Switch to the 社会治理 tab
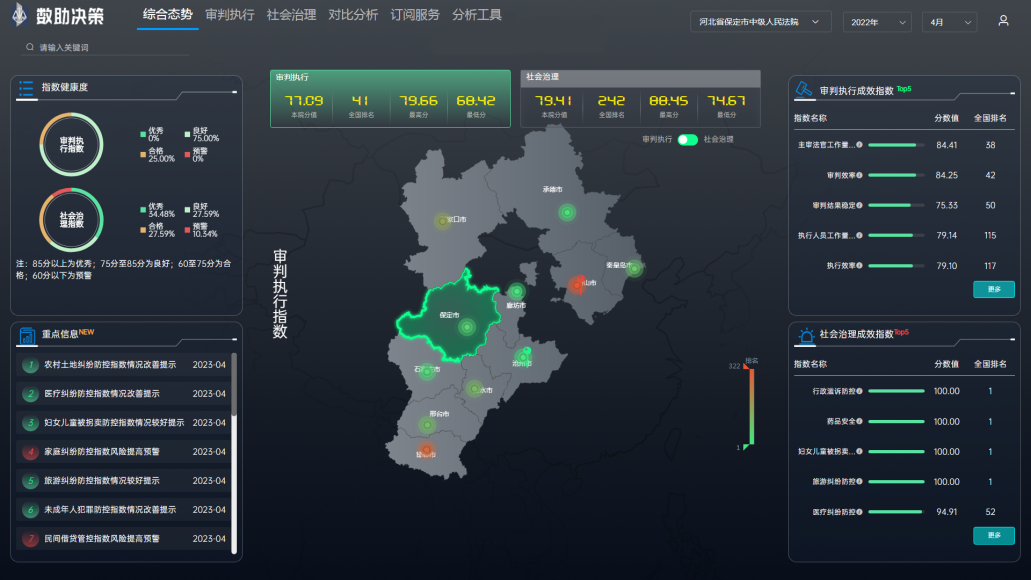The width and height of the screenshot is (1031, 580). point(291,15)
